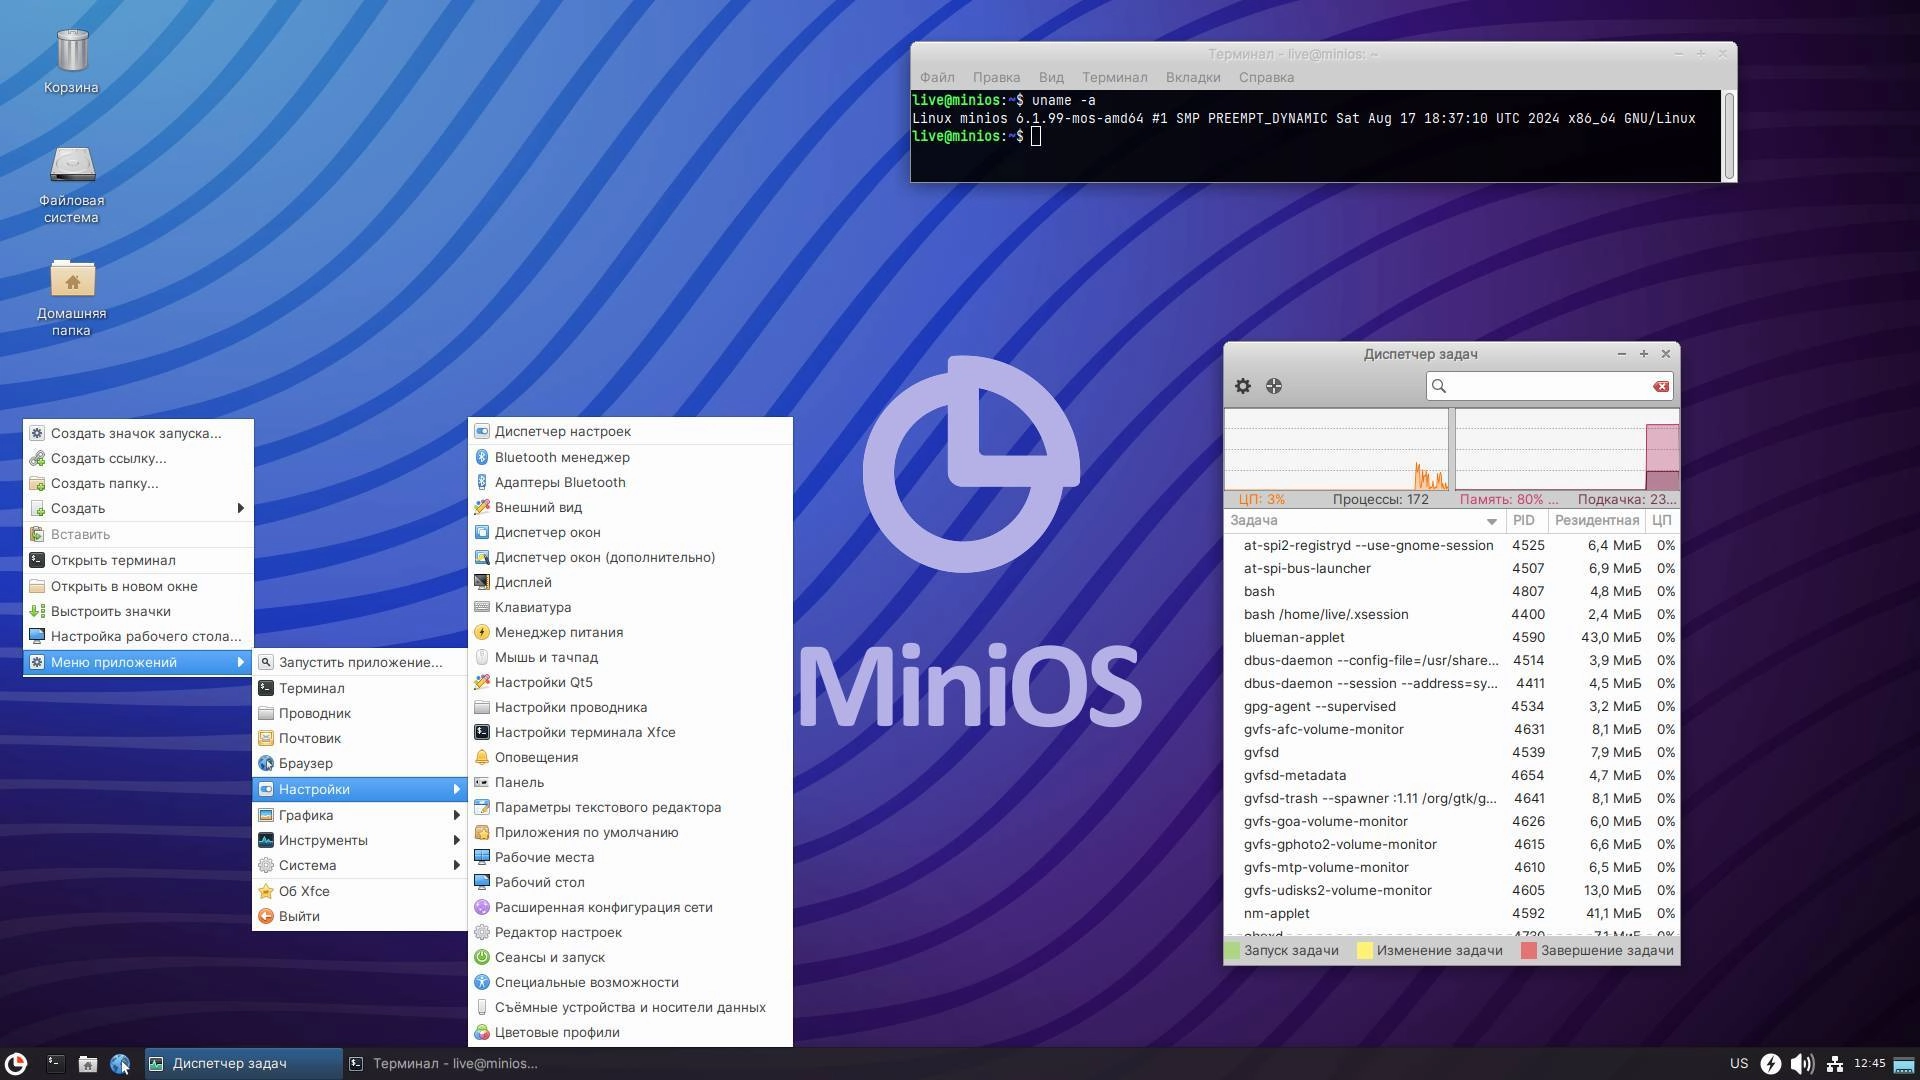Open Bluetooth менеджер from the settings menu
The image size is (1920, 1080).
[x=630, y=457]
